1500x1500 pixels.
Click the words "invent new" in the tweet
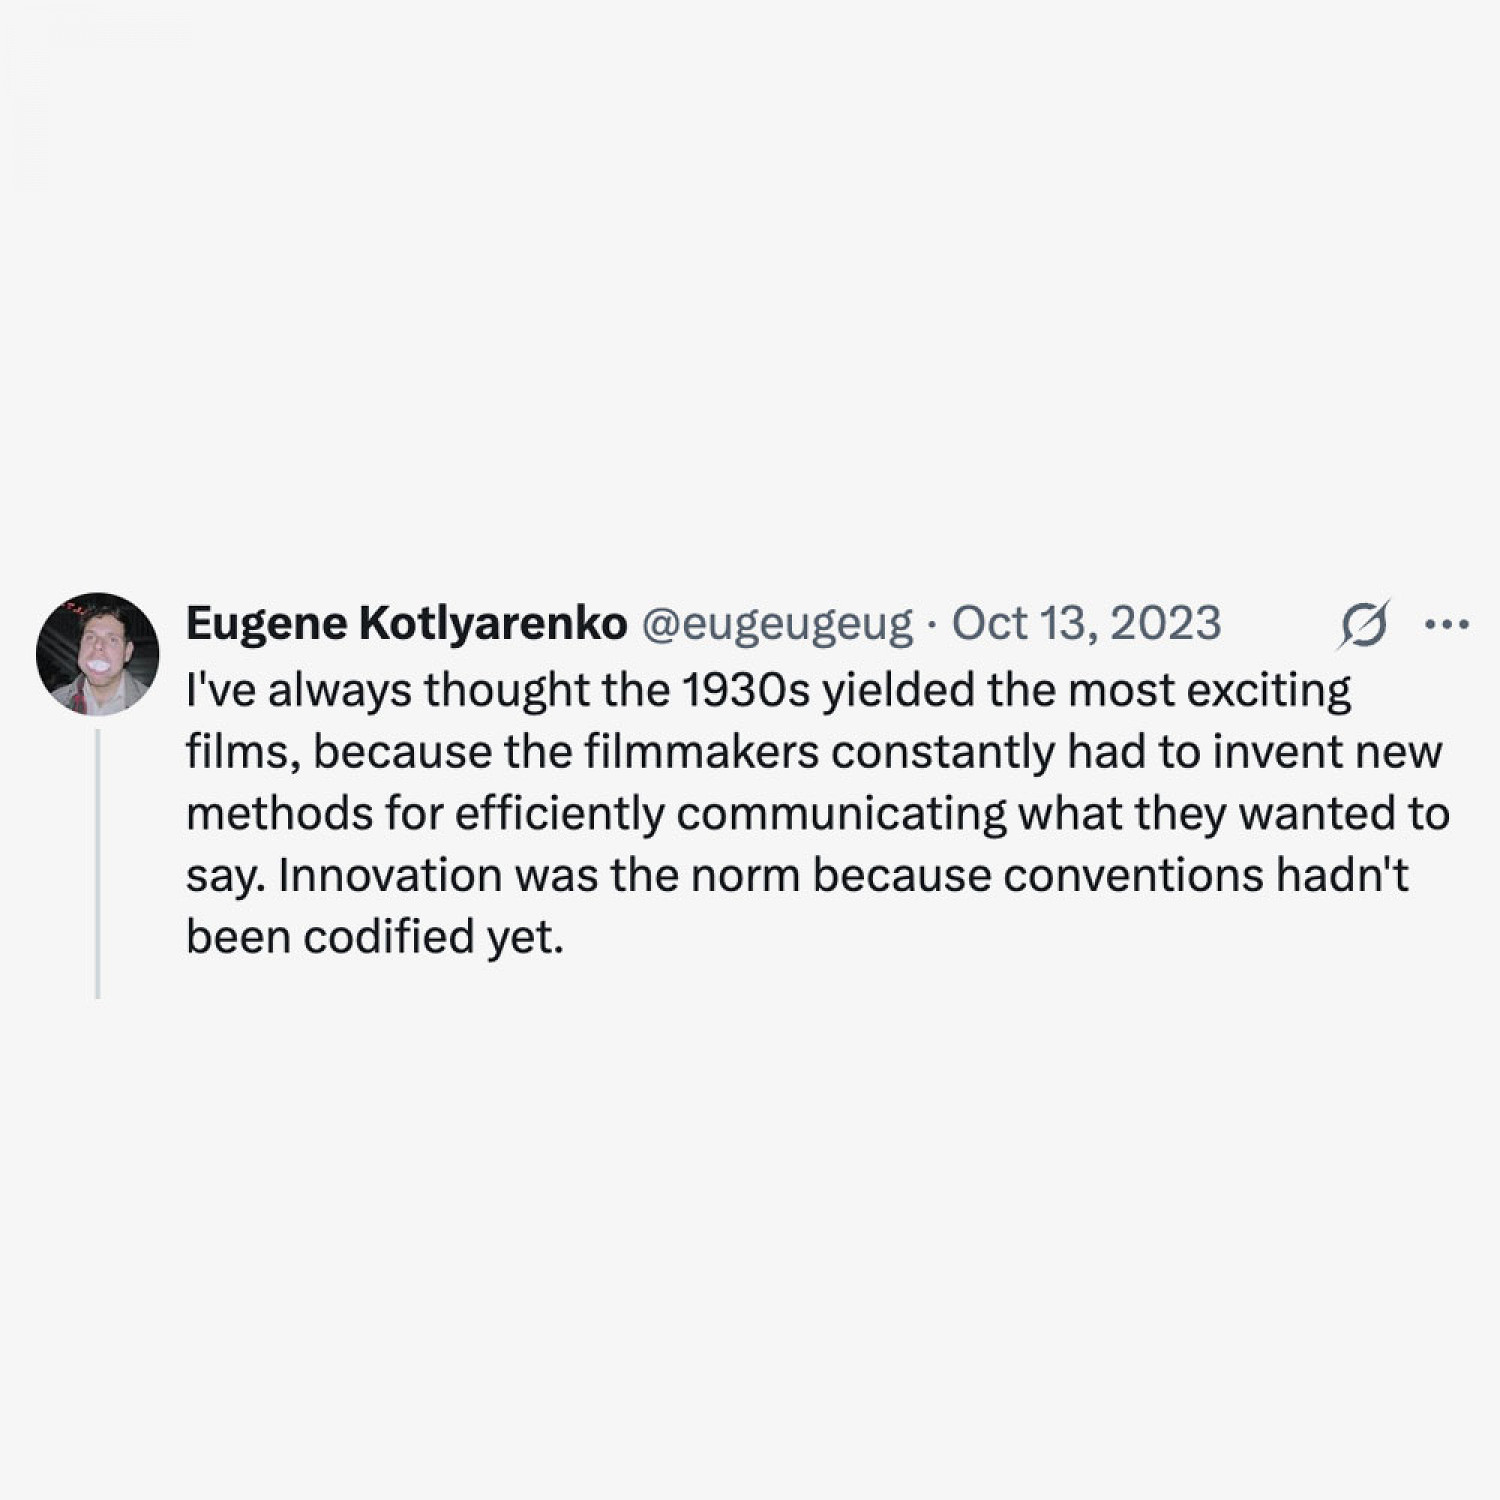click(x=1327, y=752)
